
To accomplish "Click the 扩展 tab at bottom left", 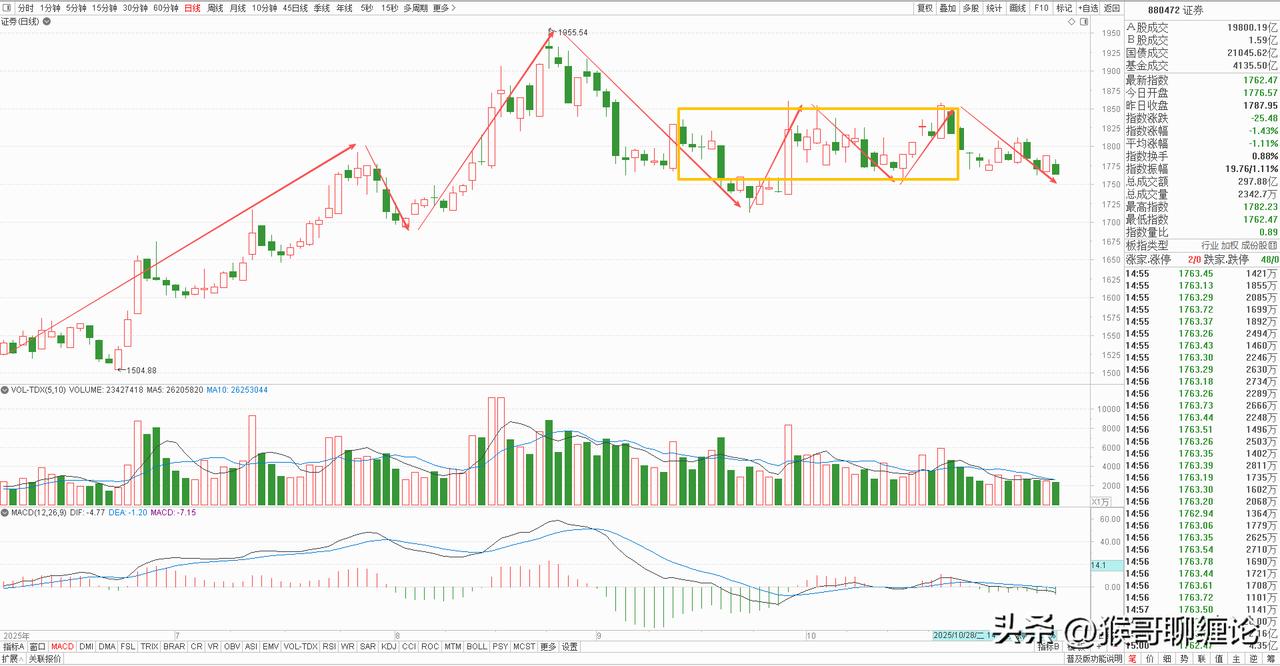I will [12, 659].
